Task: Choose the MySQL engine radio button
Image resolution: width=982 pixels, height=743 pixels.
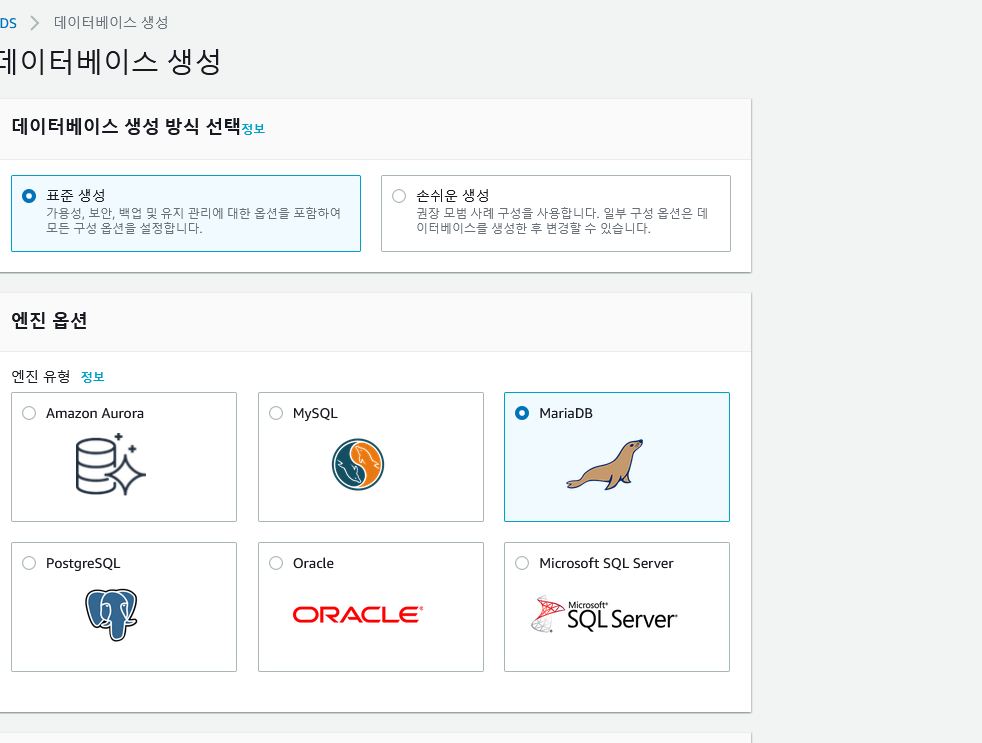Action: [276, 413]
